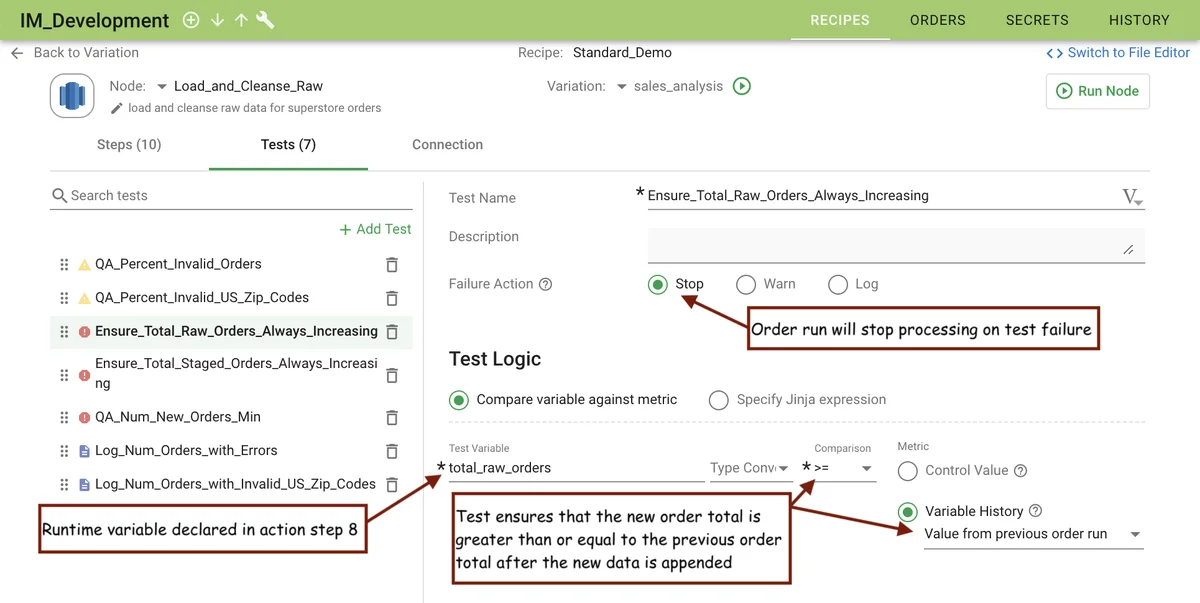Choose Specify Jinja expression option
Screen dimensions: 1200x603
[x=719, y=400]
